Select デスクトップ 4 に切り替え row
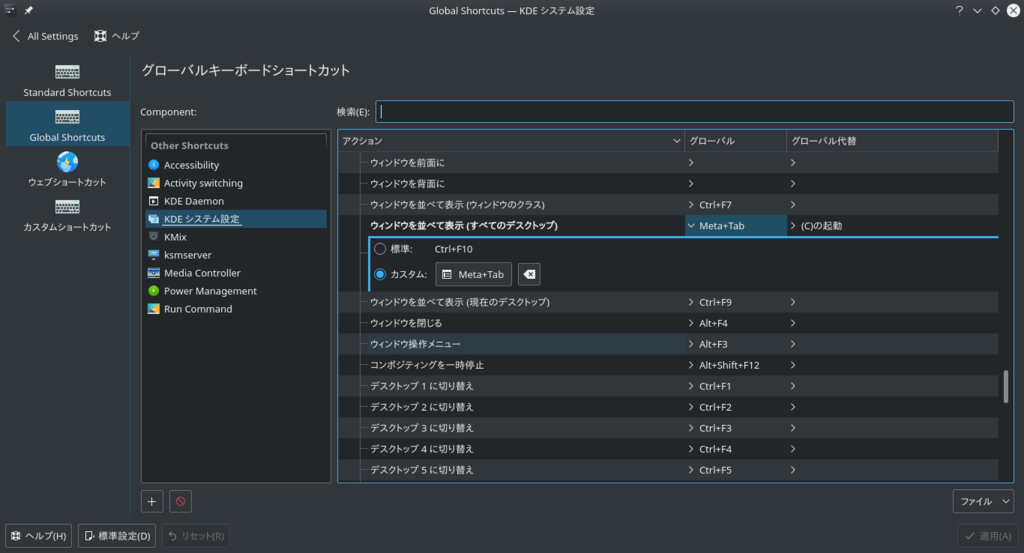Image resolution: width=1024 pixels, height=553 pixels. 668,449
